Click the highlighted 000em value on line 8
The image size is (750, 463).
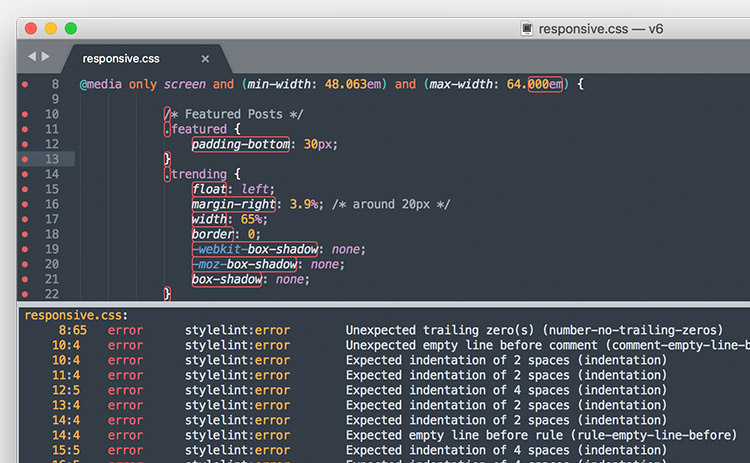click(545, 84)
